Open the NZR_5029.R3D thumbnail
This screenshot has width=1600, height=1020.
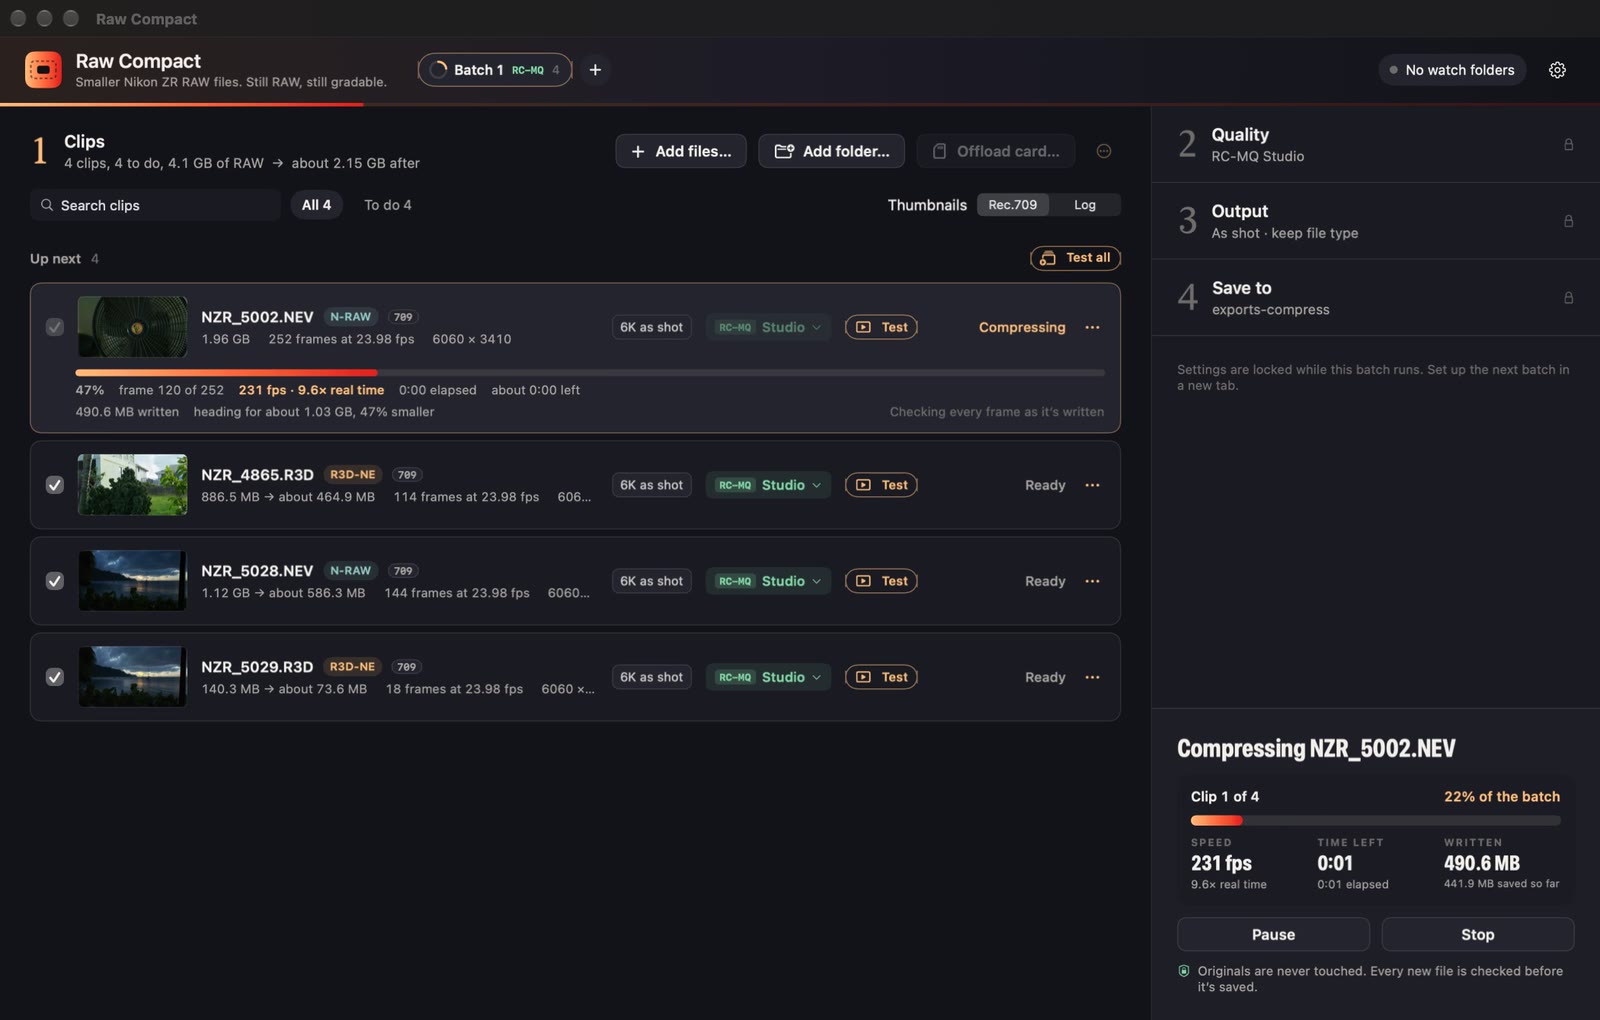coord(132,677)
